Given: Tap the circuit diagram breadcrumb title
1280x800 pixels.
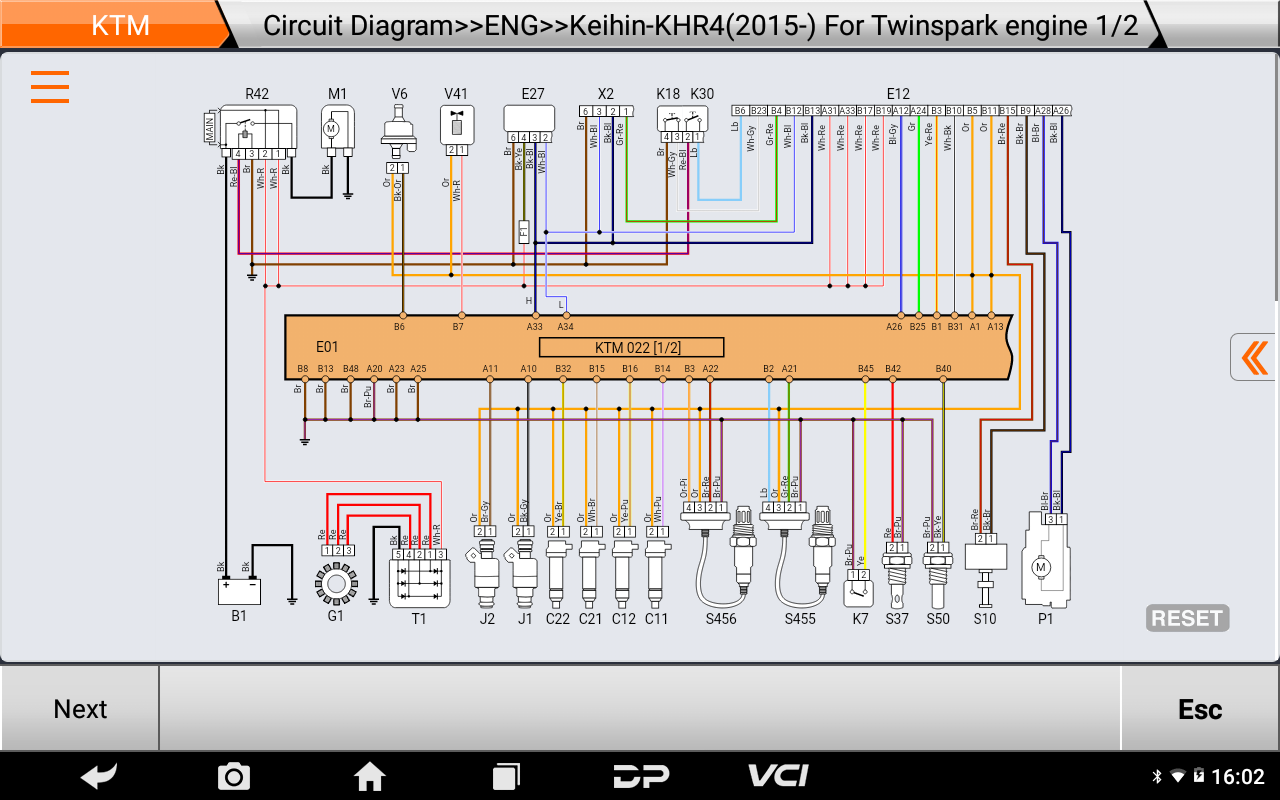Looking at the screenshot, I should [700, 25].
